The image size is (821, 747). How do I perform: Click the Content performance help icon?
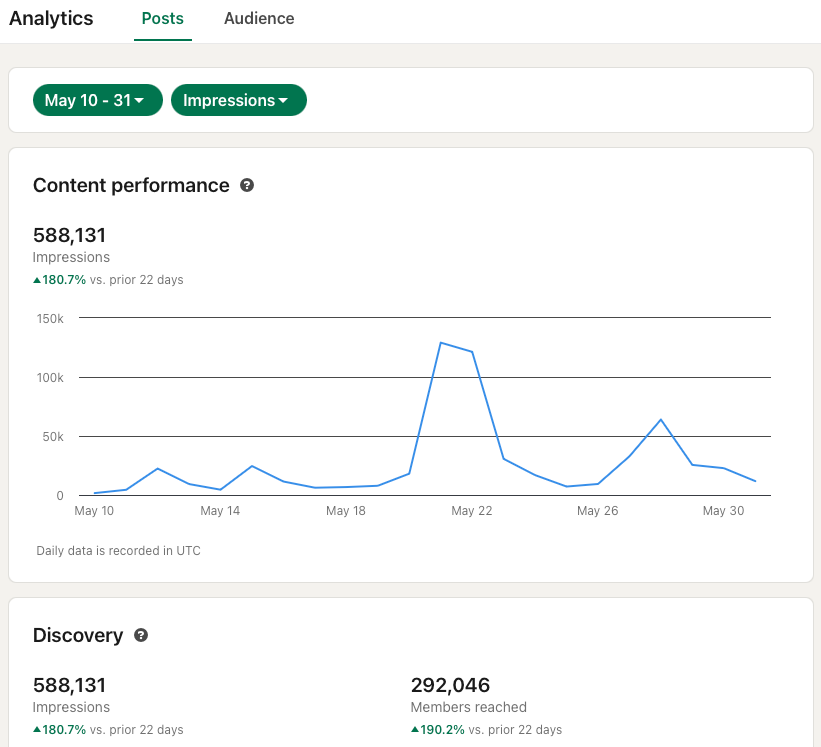(x=247, y=185)
